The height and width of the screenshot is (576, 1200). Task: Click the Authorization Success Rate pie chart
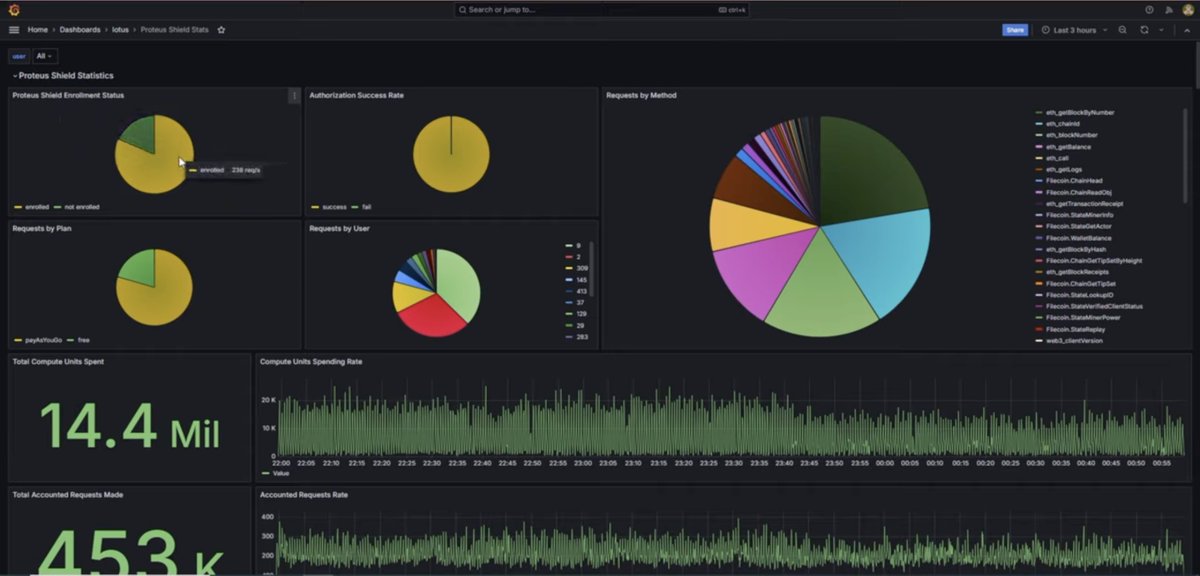coord(451,155)
